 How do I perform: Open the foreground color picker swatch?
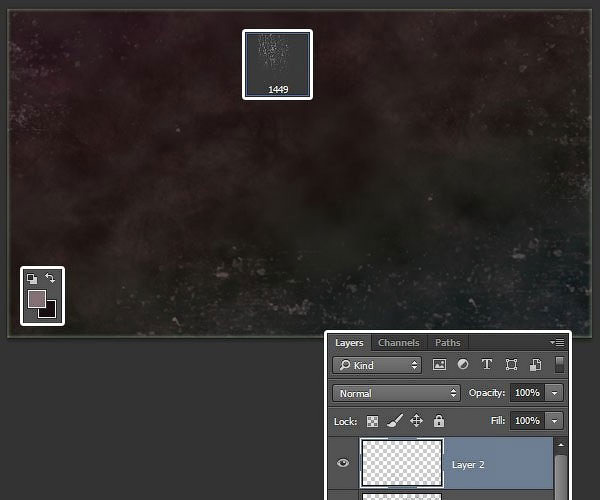click(37, 298)
